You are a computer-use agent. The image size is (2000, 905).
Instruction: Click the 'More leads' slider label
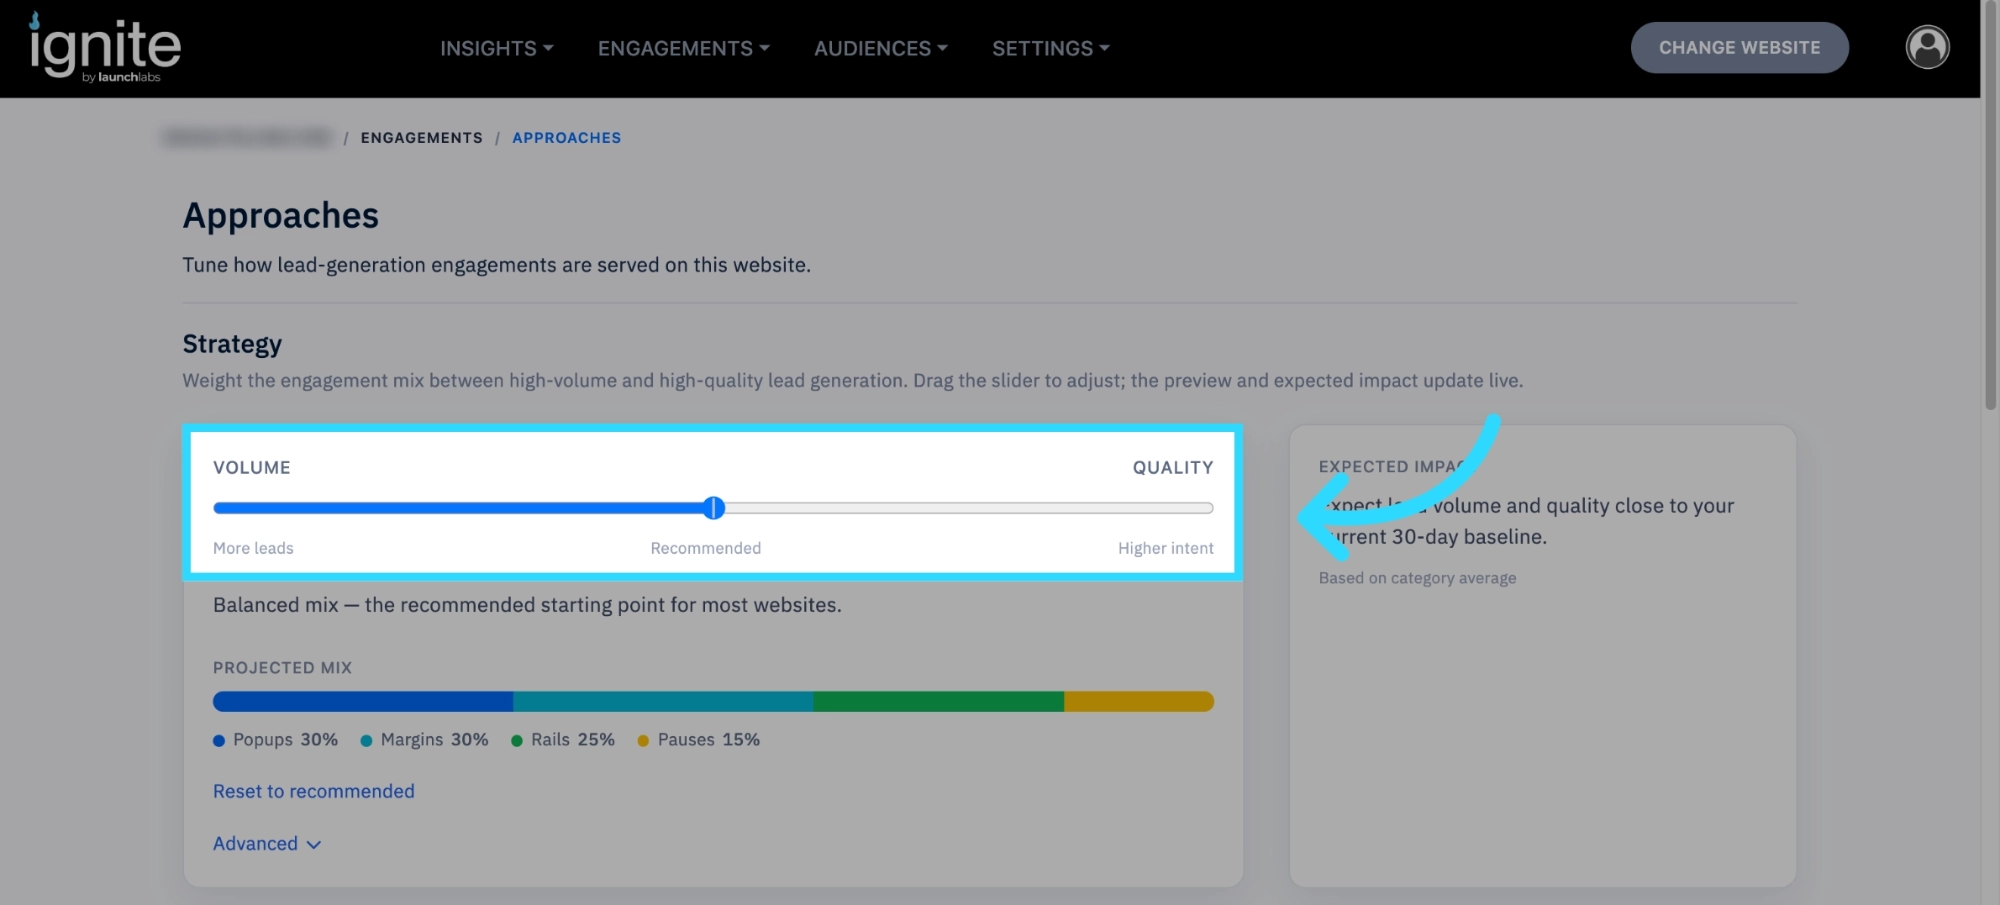click(253, 548)
